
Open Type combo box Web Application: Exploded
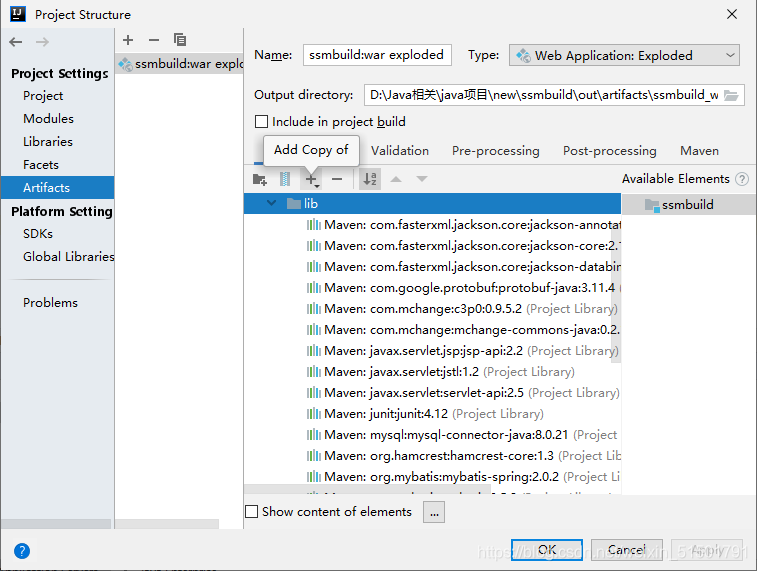(624, 56)
